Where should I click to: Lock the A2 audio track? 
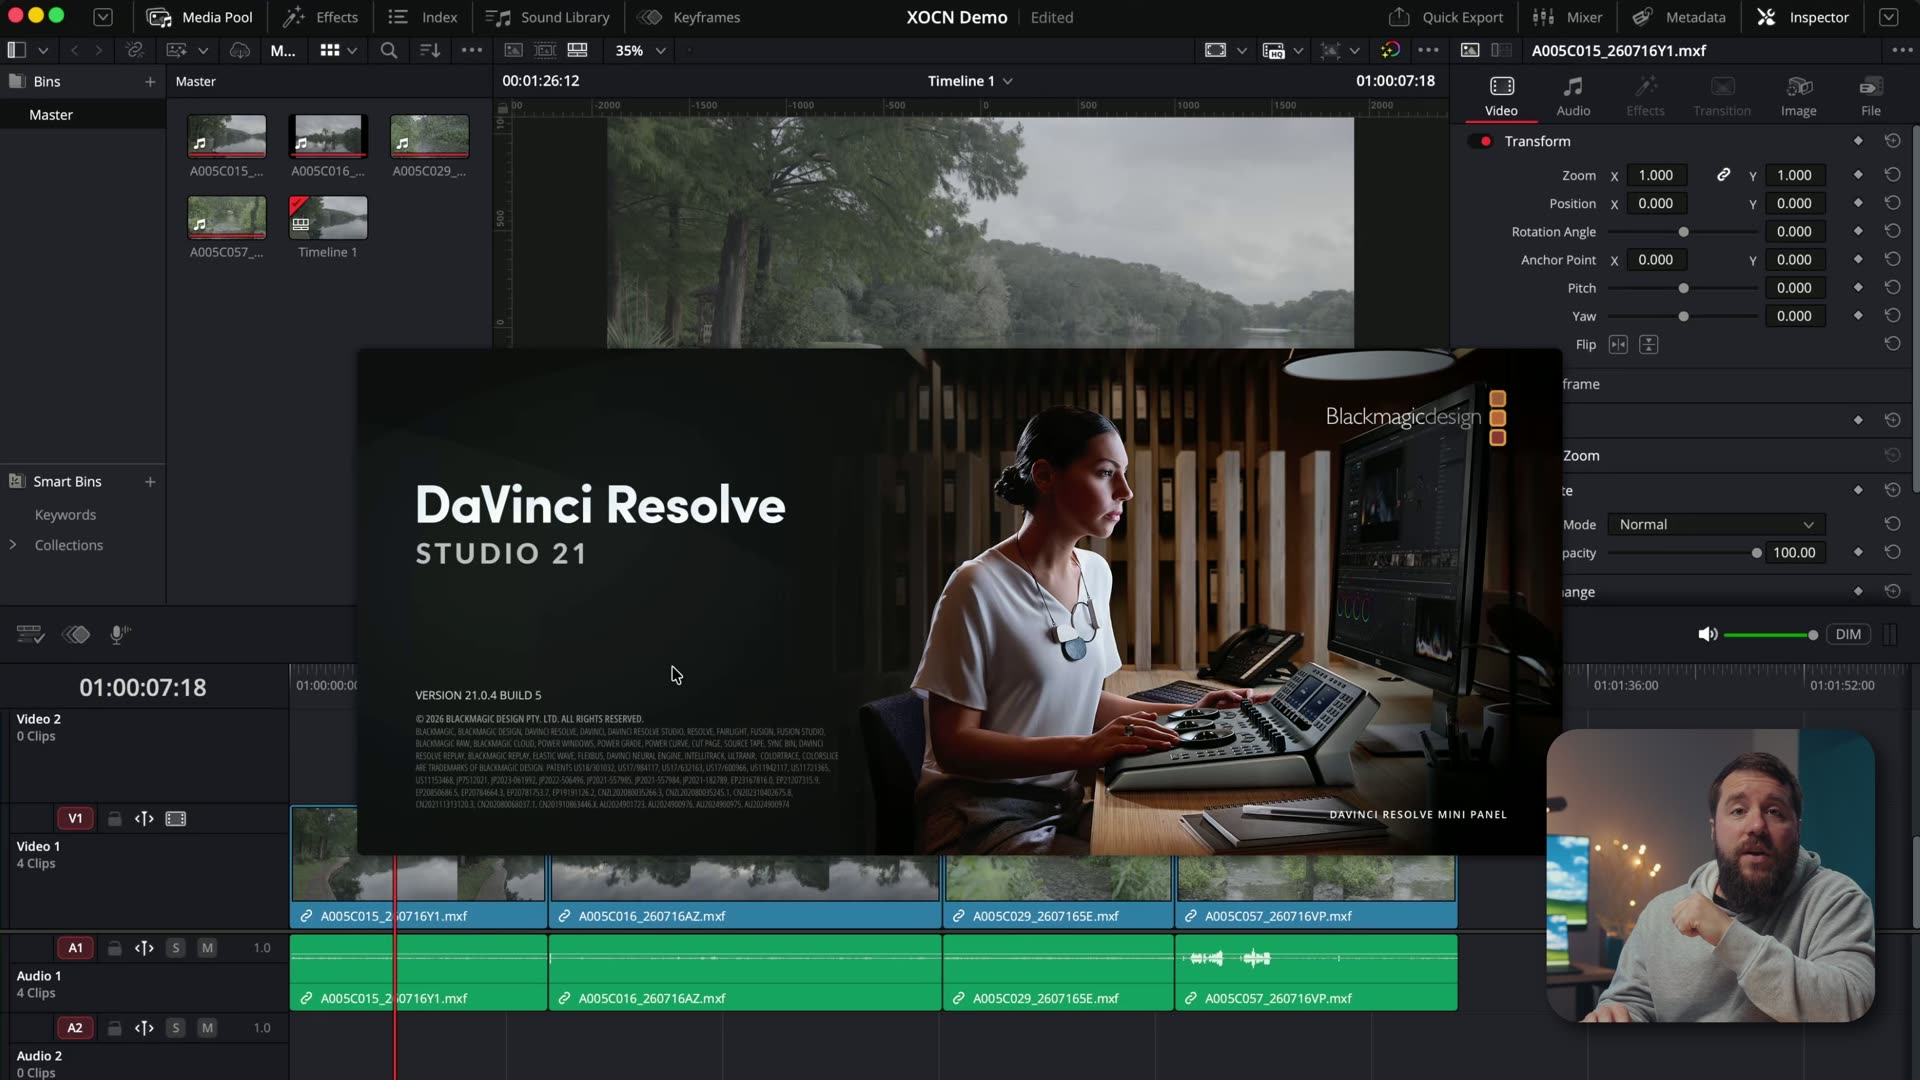[x=115, y=1028]
